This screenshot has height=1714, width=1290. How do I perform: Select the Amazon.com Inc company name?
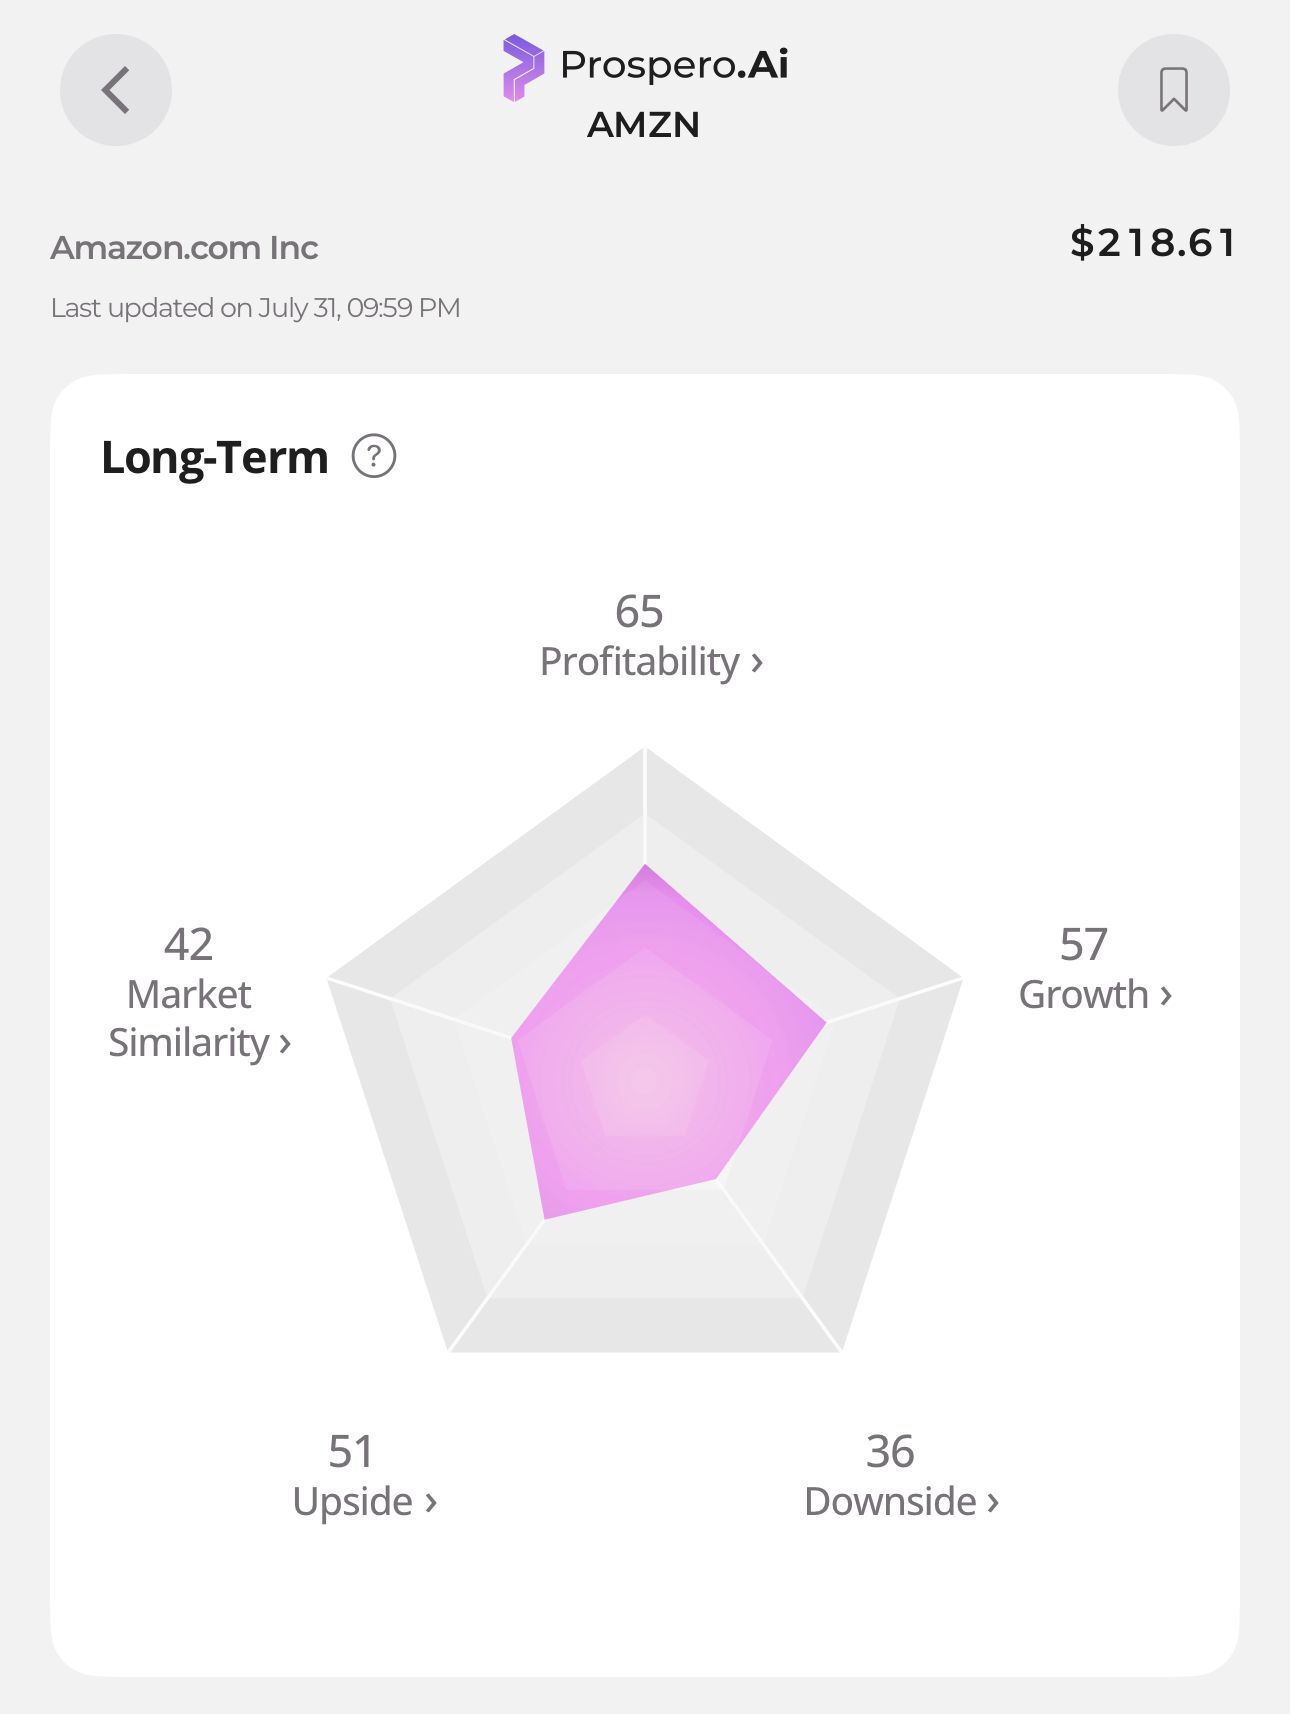(x=184, y=248)
